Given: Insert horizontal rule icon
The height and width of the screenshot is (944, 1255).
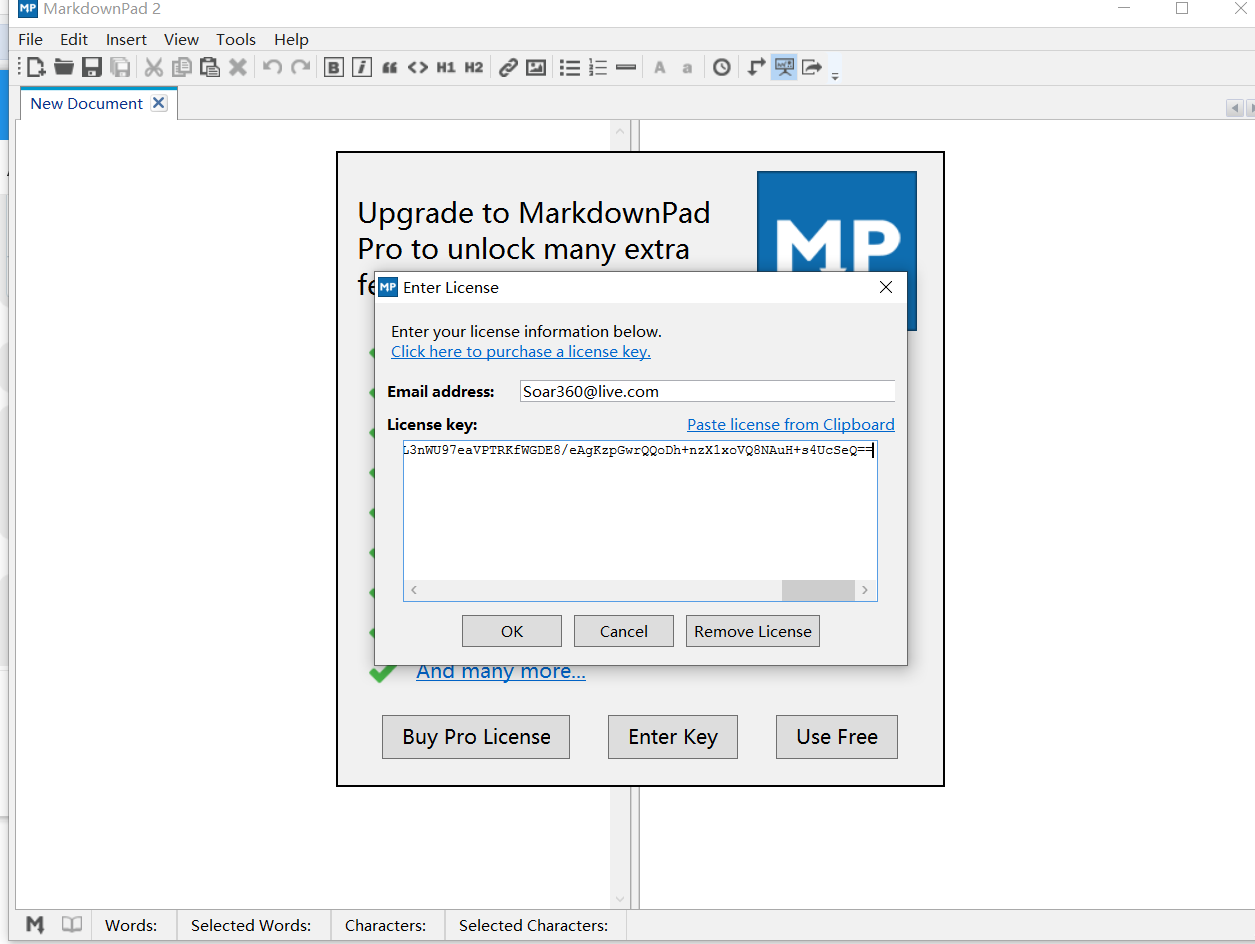Looking at the screenshot, I should (x=626, y=67).
